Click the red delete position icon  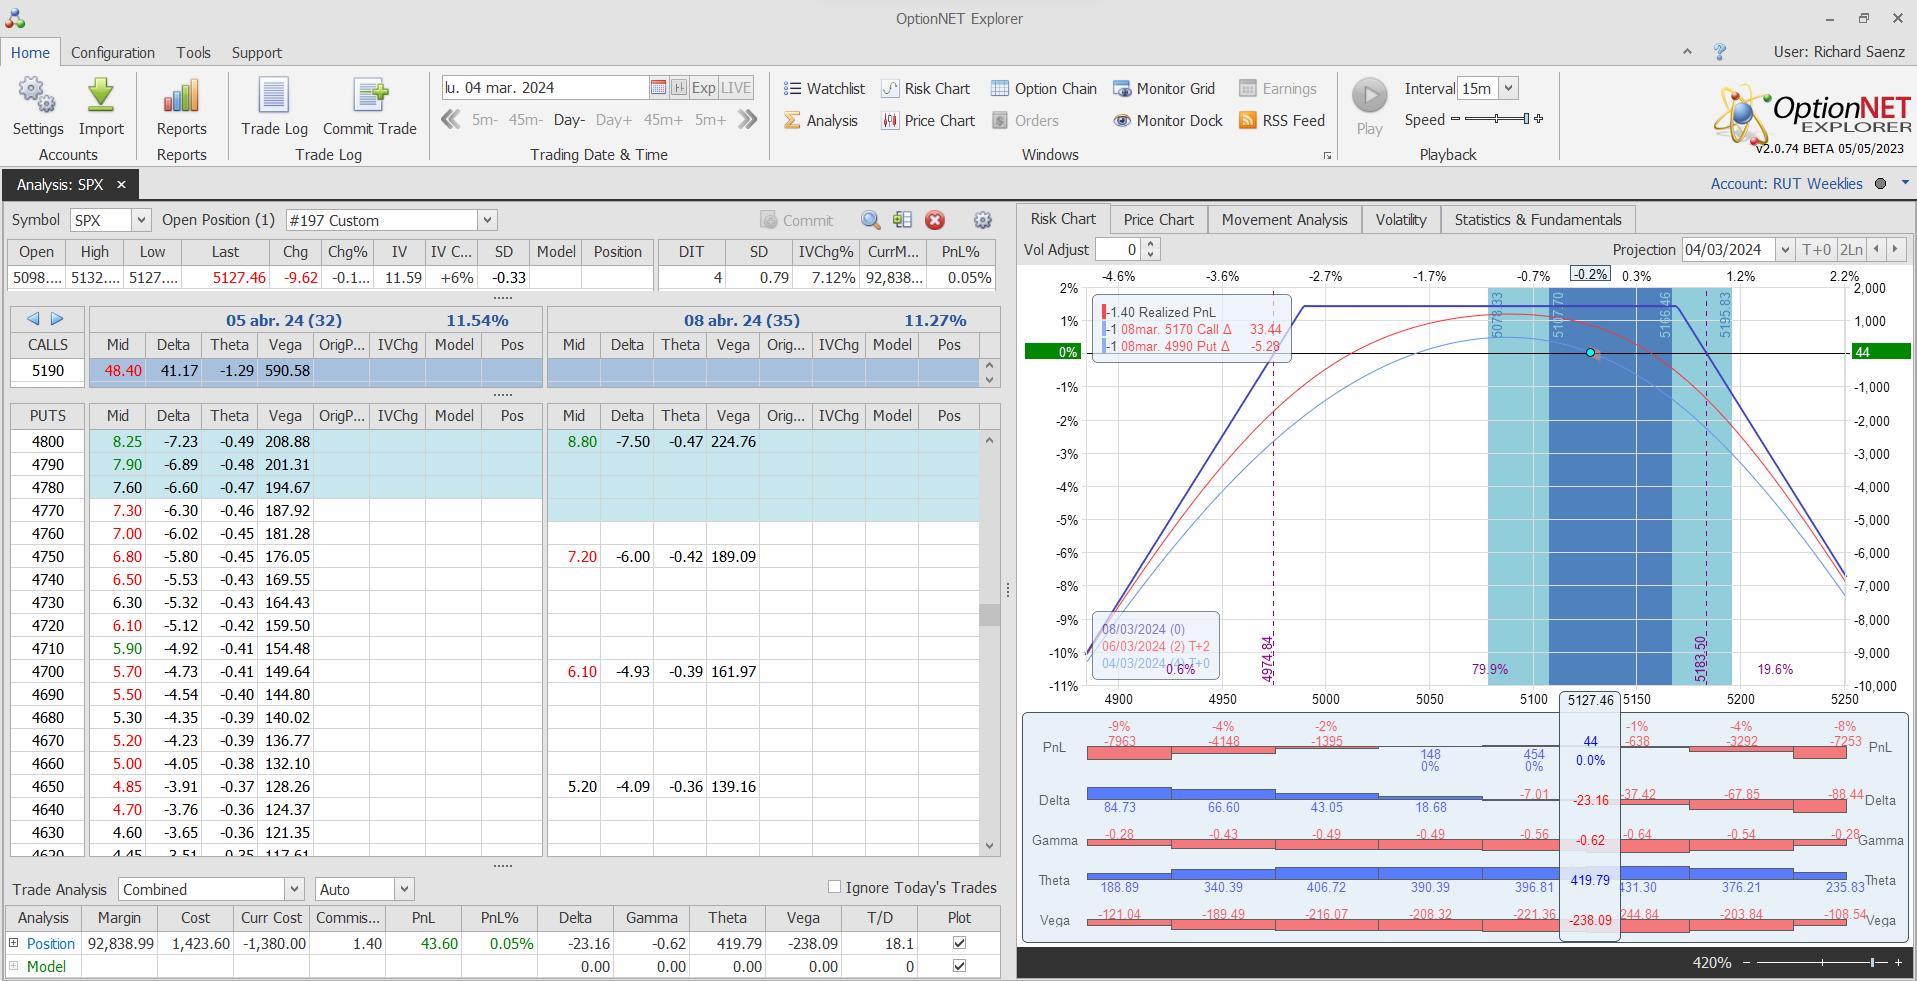coord(935,220)
